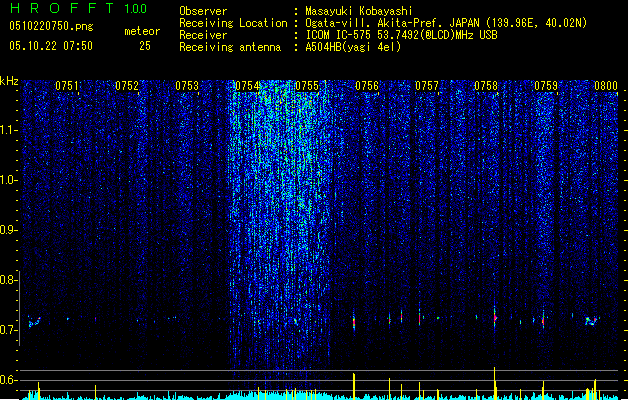Click the red meteor echo just before 0756
Image resolution: width=629 pixels, height=400 pixels.
point(354,321)
